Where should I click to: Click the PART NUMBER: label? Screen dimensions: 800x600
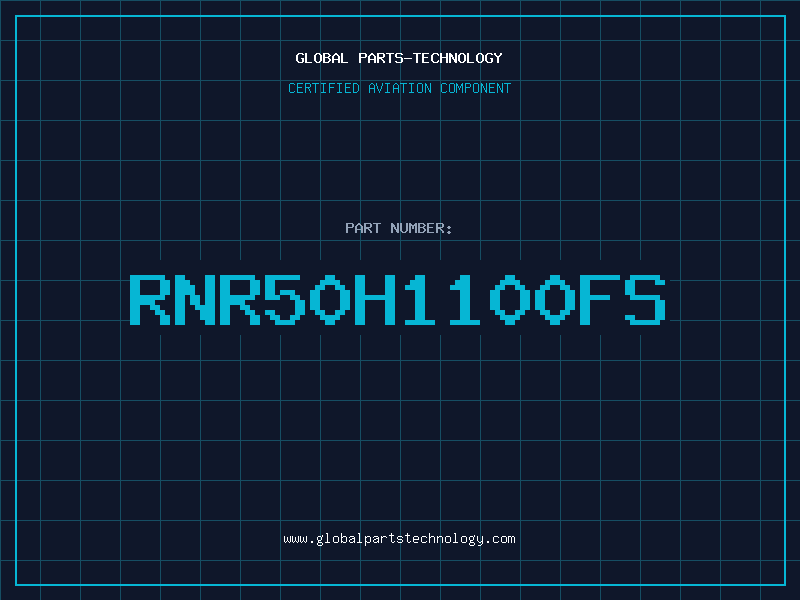[x=399, y=228]
